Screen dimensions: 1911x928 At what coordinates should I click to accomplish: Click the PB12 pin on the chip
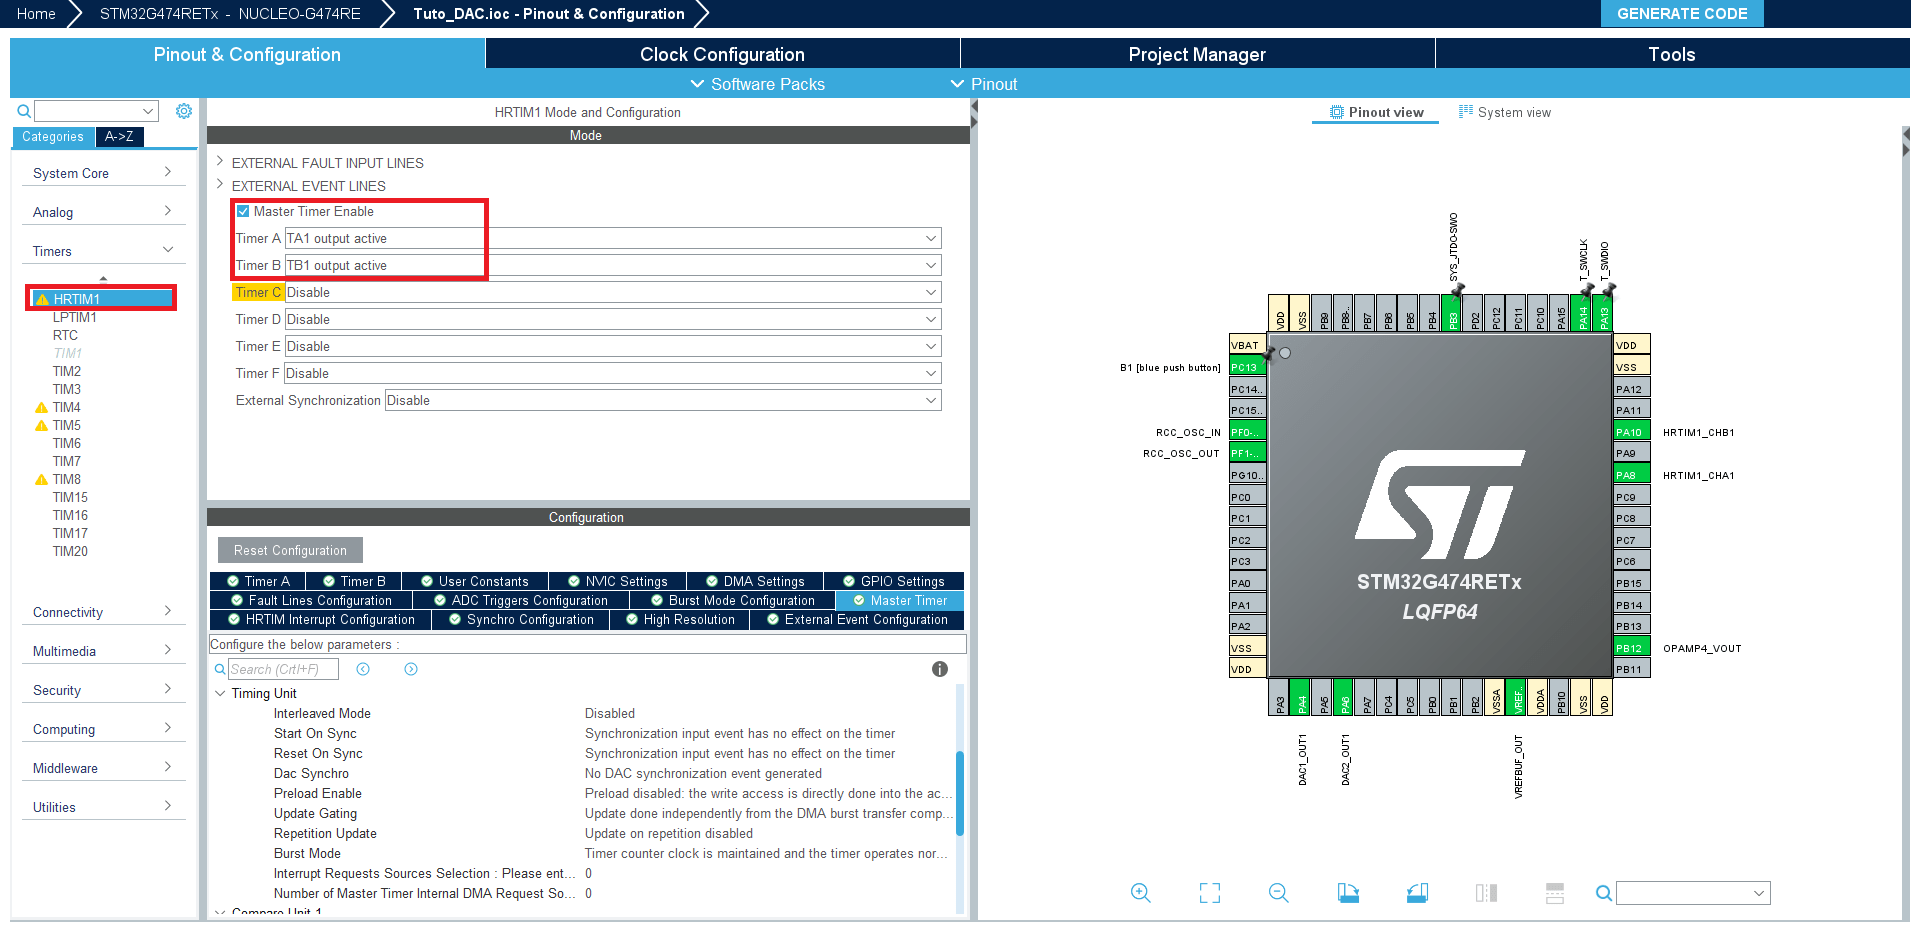(x=1631, y=648)
